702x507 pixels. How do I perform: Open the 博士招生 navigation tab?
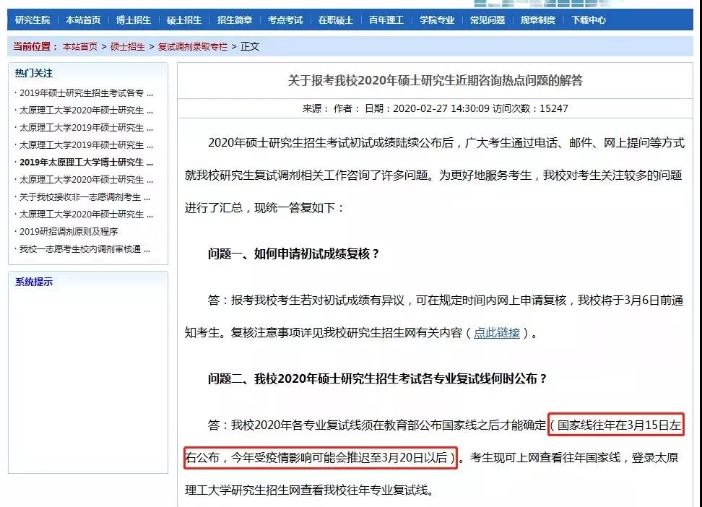[x=132, y=19]
